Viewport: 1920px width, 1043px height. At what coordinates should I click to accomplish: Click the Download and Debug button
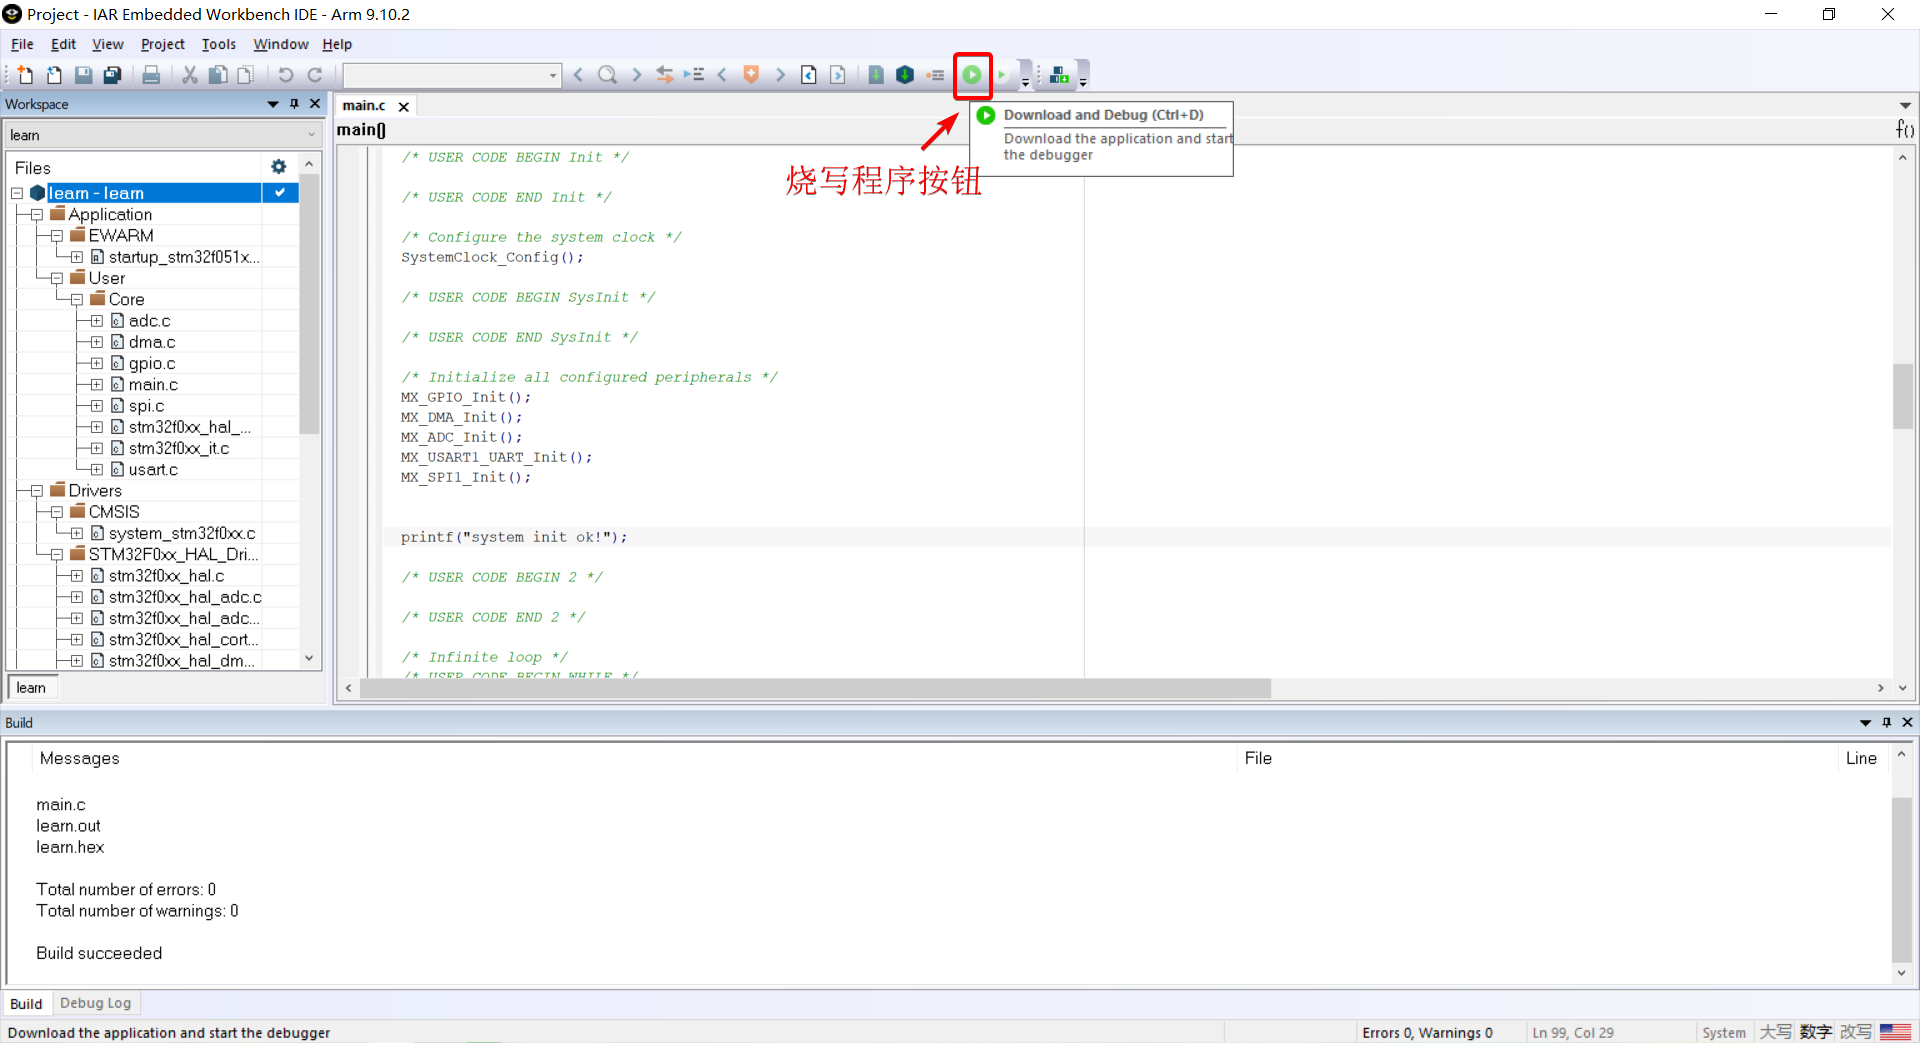(972, 75)
